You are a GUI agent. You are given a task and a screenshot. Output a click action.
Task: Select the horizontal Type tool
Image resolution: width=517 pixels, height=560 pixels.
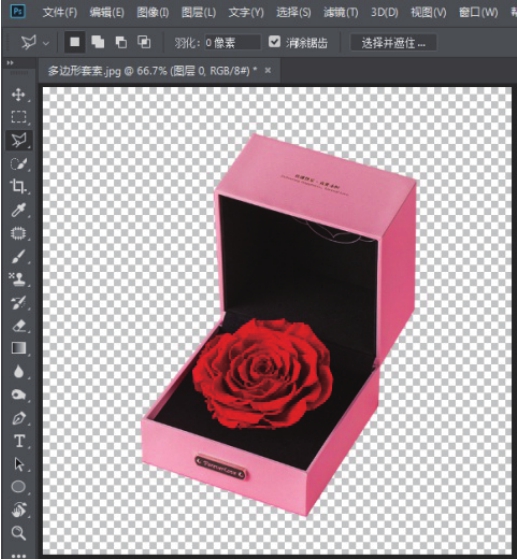coord(19,441)
